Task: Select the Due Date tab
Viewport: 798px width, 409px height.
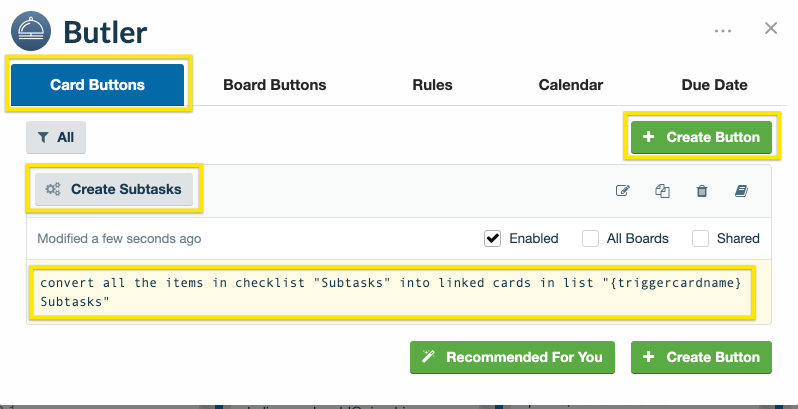Action: 715,85
